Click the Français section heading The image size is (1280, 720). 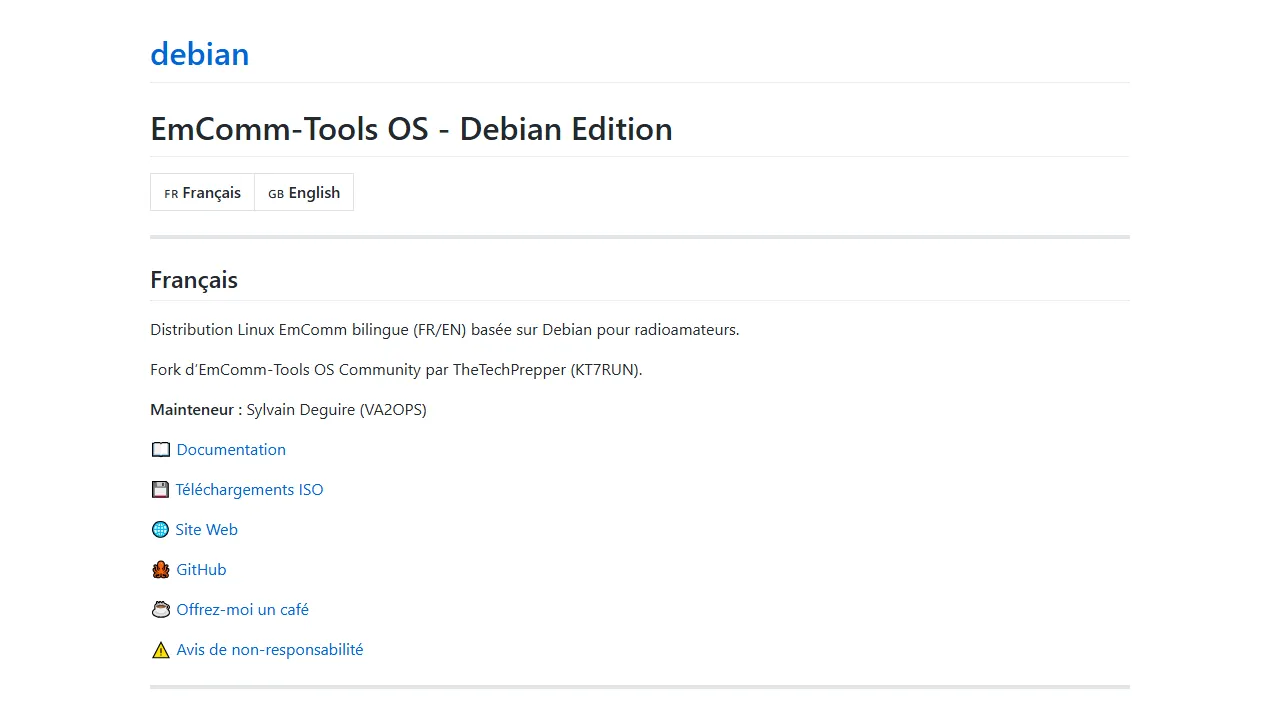pyautogui.click(x=194, y=280)
